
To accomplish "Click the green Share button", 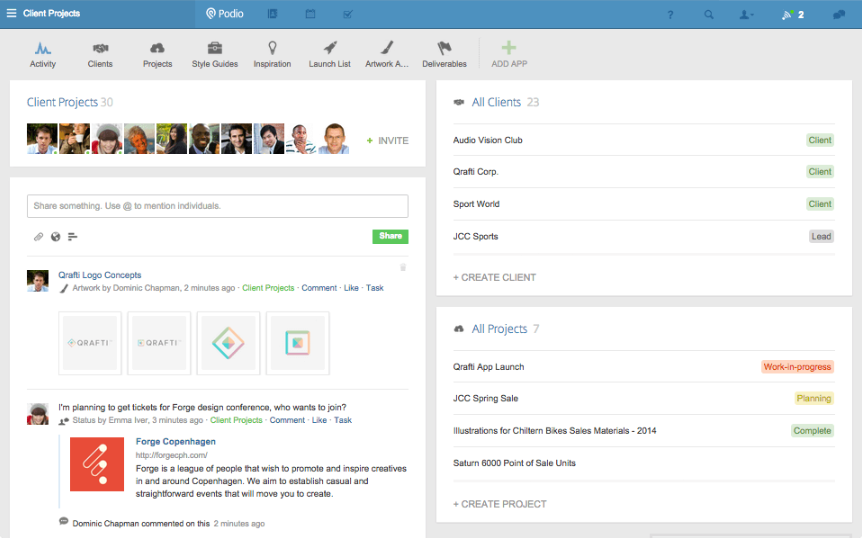I will 390,236.
